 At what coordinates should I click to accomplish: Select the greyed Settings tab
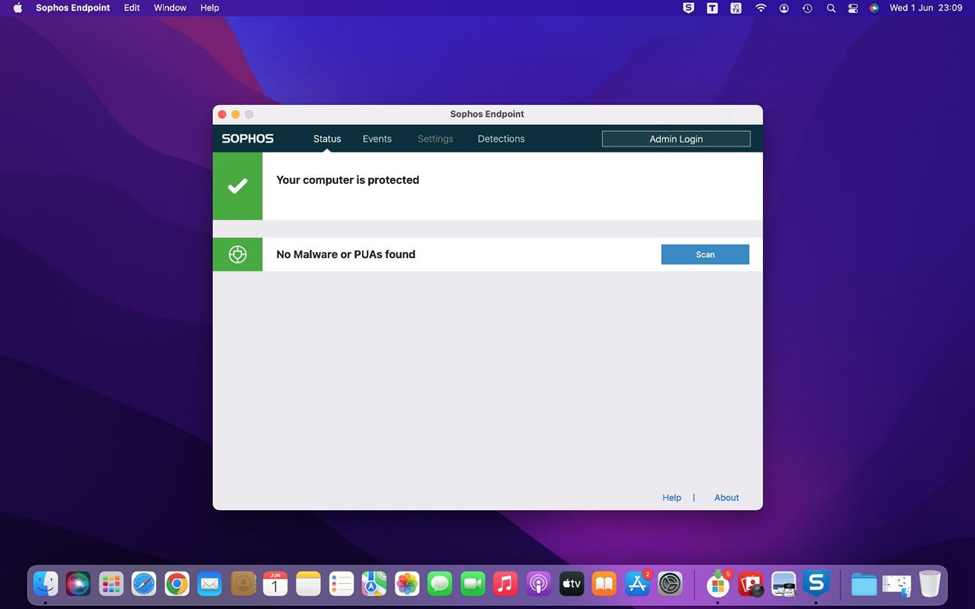(435, 139)
